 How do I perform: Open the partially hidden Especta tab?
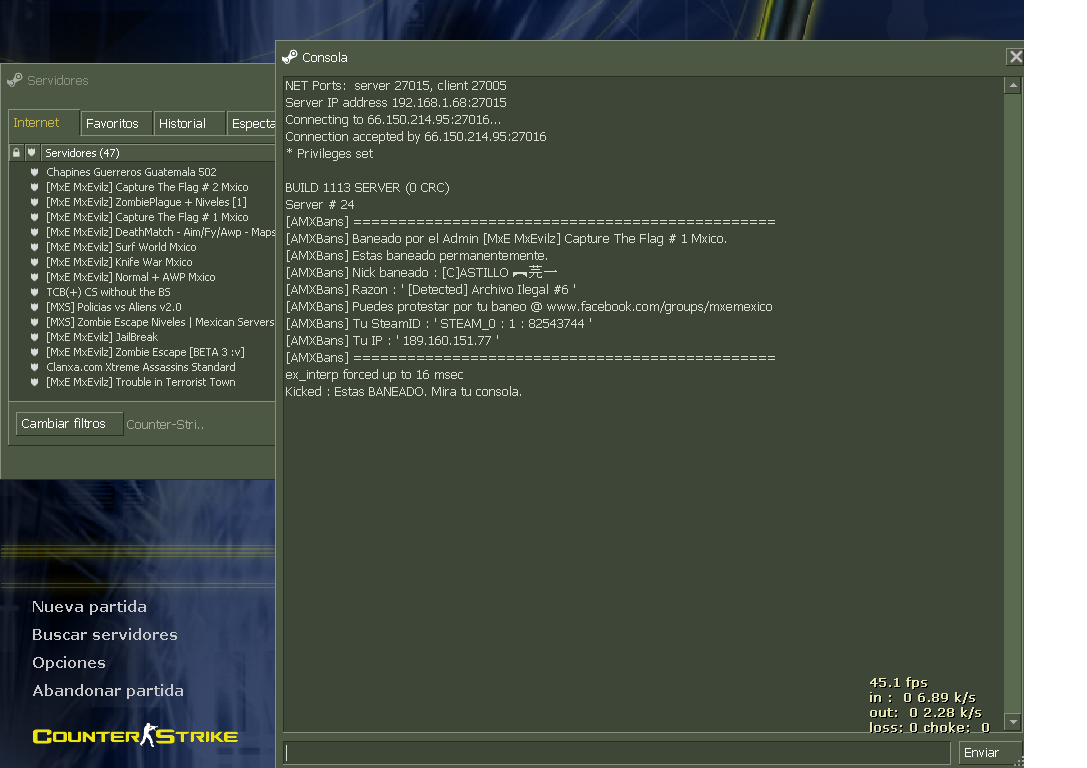tap(252, 123)
